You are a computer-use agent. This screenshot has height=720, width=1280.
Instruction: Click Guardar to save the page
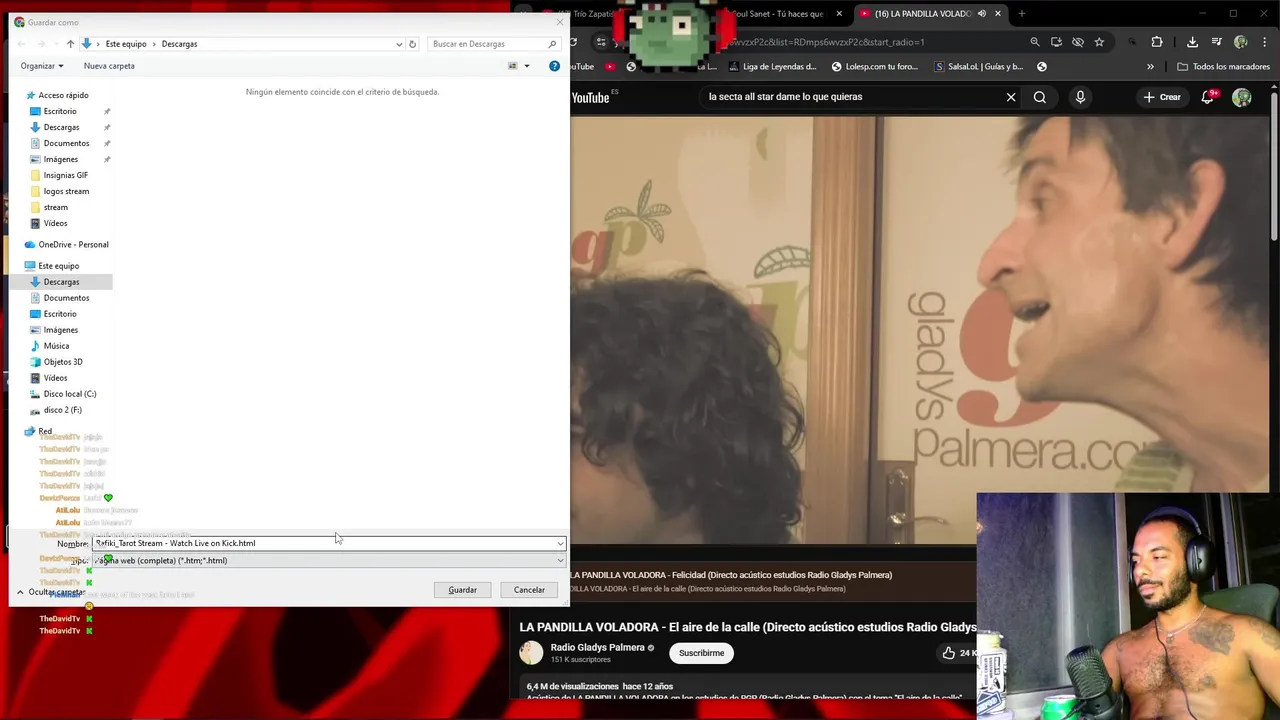point(462,590)
